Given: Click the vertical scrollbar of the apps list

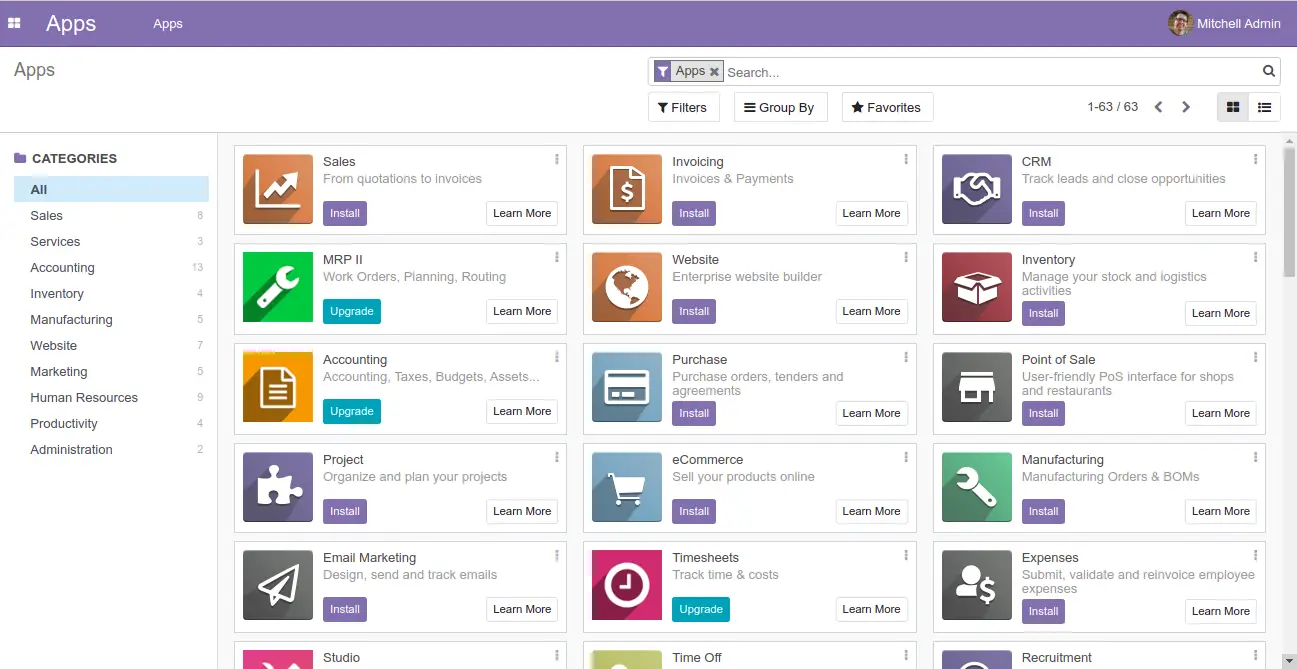Looking at the screenshot, I should click(1289, 213).
